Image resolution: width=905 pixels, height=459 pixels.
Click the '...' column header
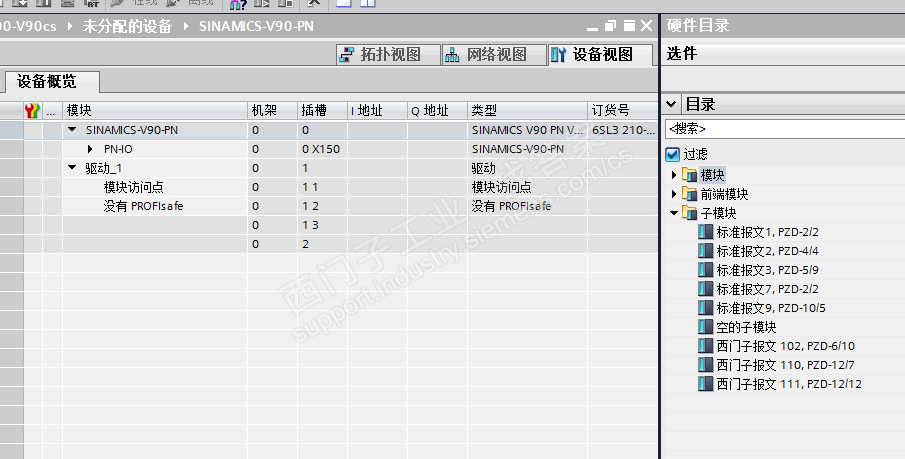[x=52, y=110]
